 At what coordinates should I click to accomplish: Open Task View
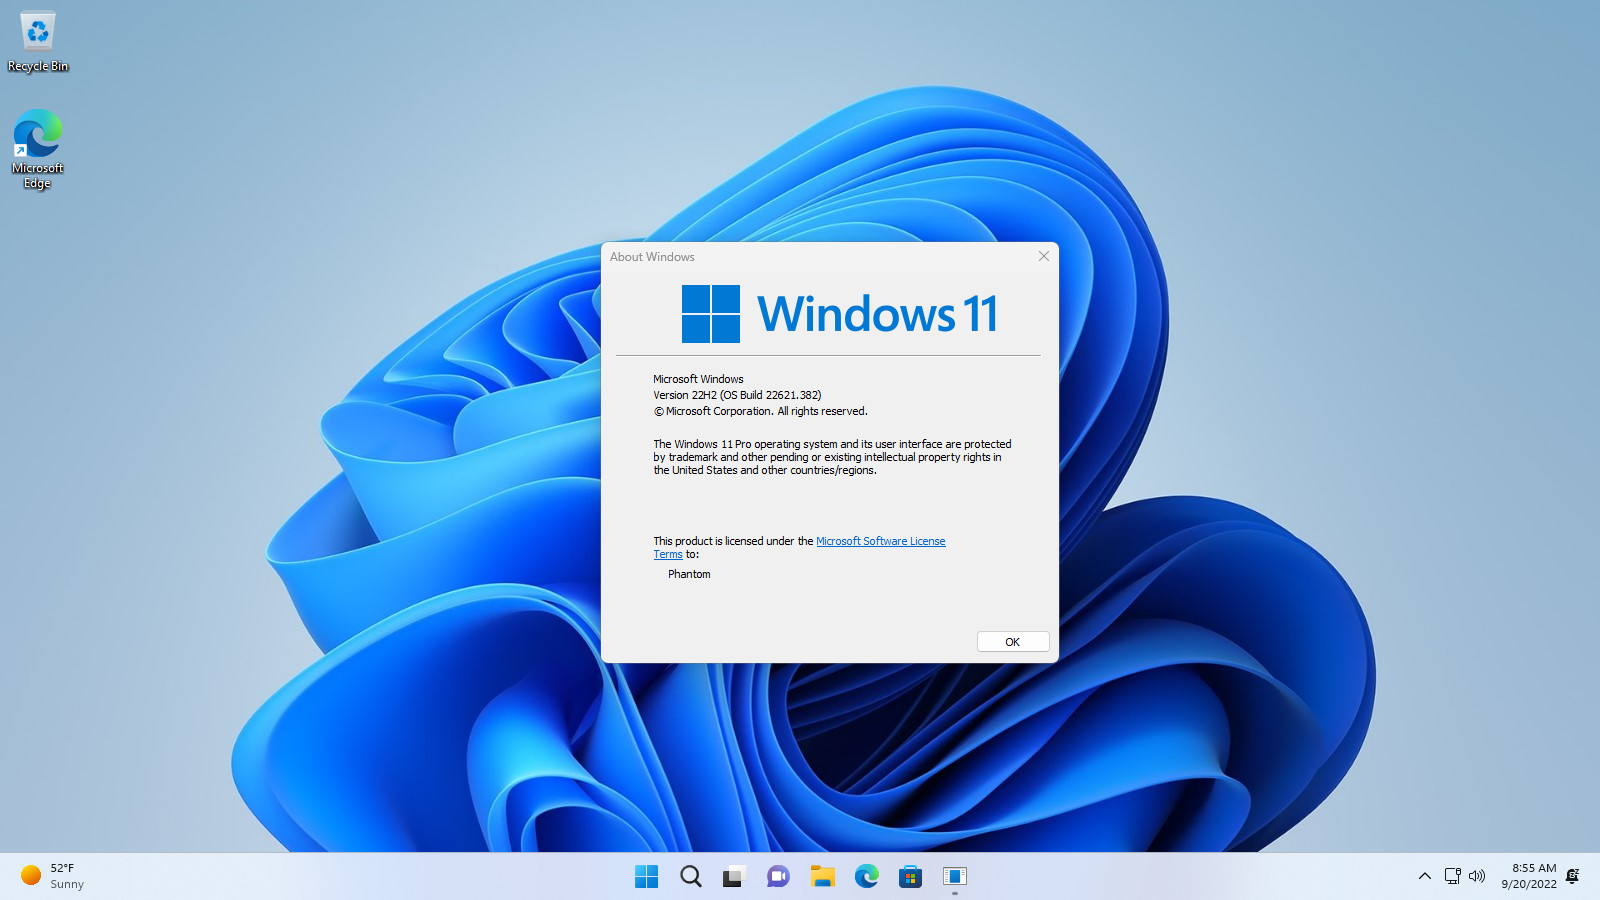(733, 876)
